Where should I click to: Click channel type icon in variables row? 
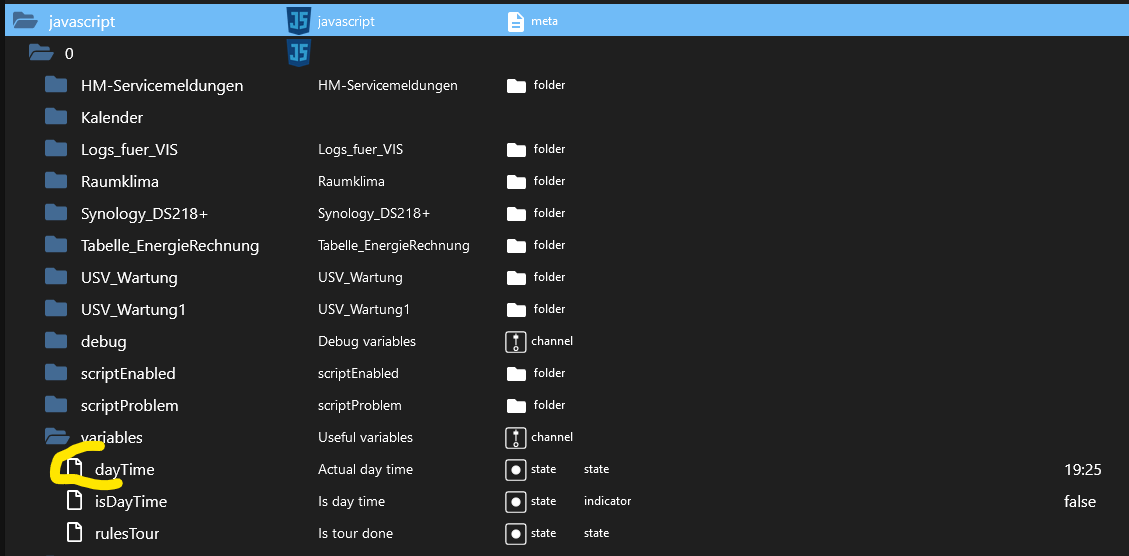[516, 438]
